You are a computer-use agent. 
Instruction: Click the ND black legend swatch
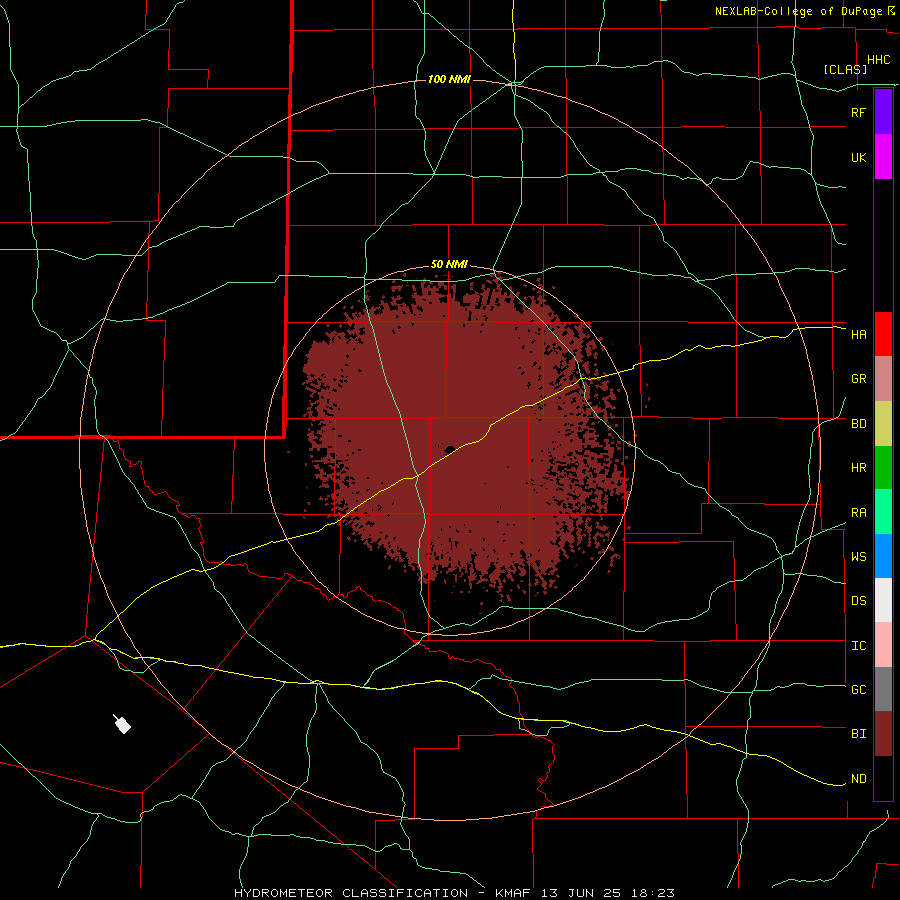click(x=883, y=778)
